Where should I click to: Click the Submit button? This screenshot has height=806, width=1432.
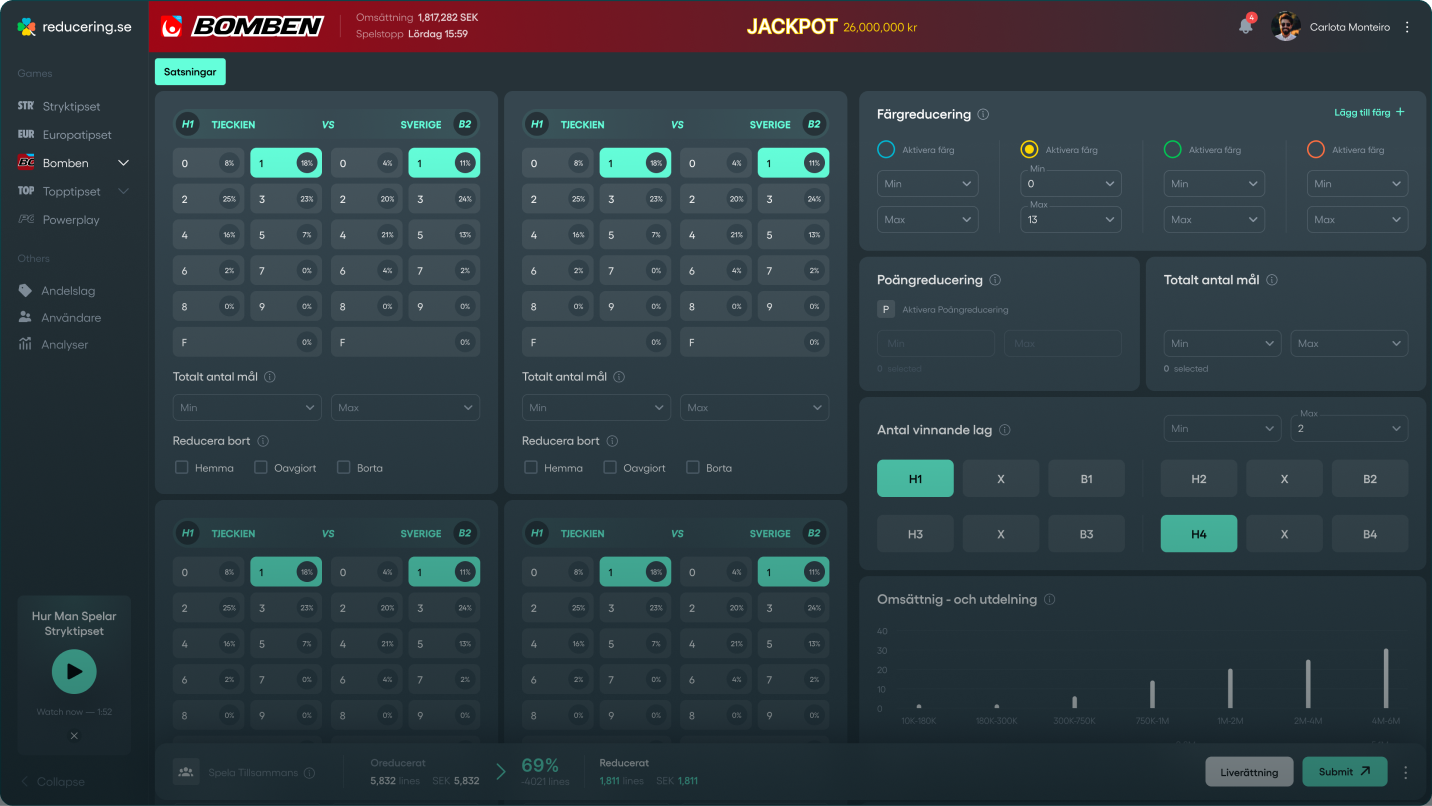[x=1344, y=772]
